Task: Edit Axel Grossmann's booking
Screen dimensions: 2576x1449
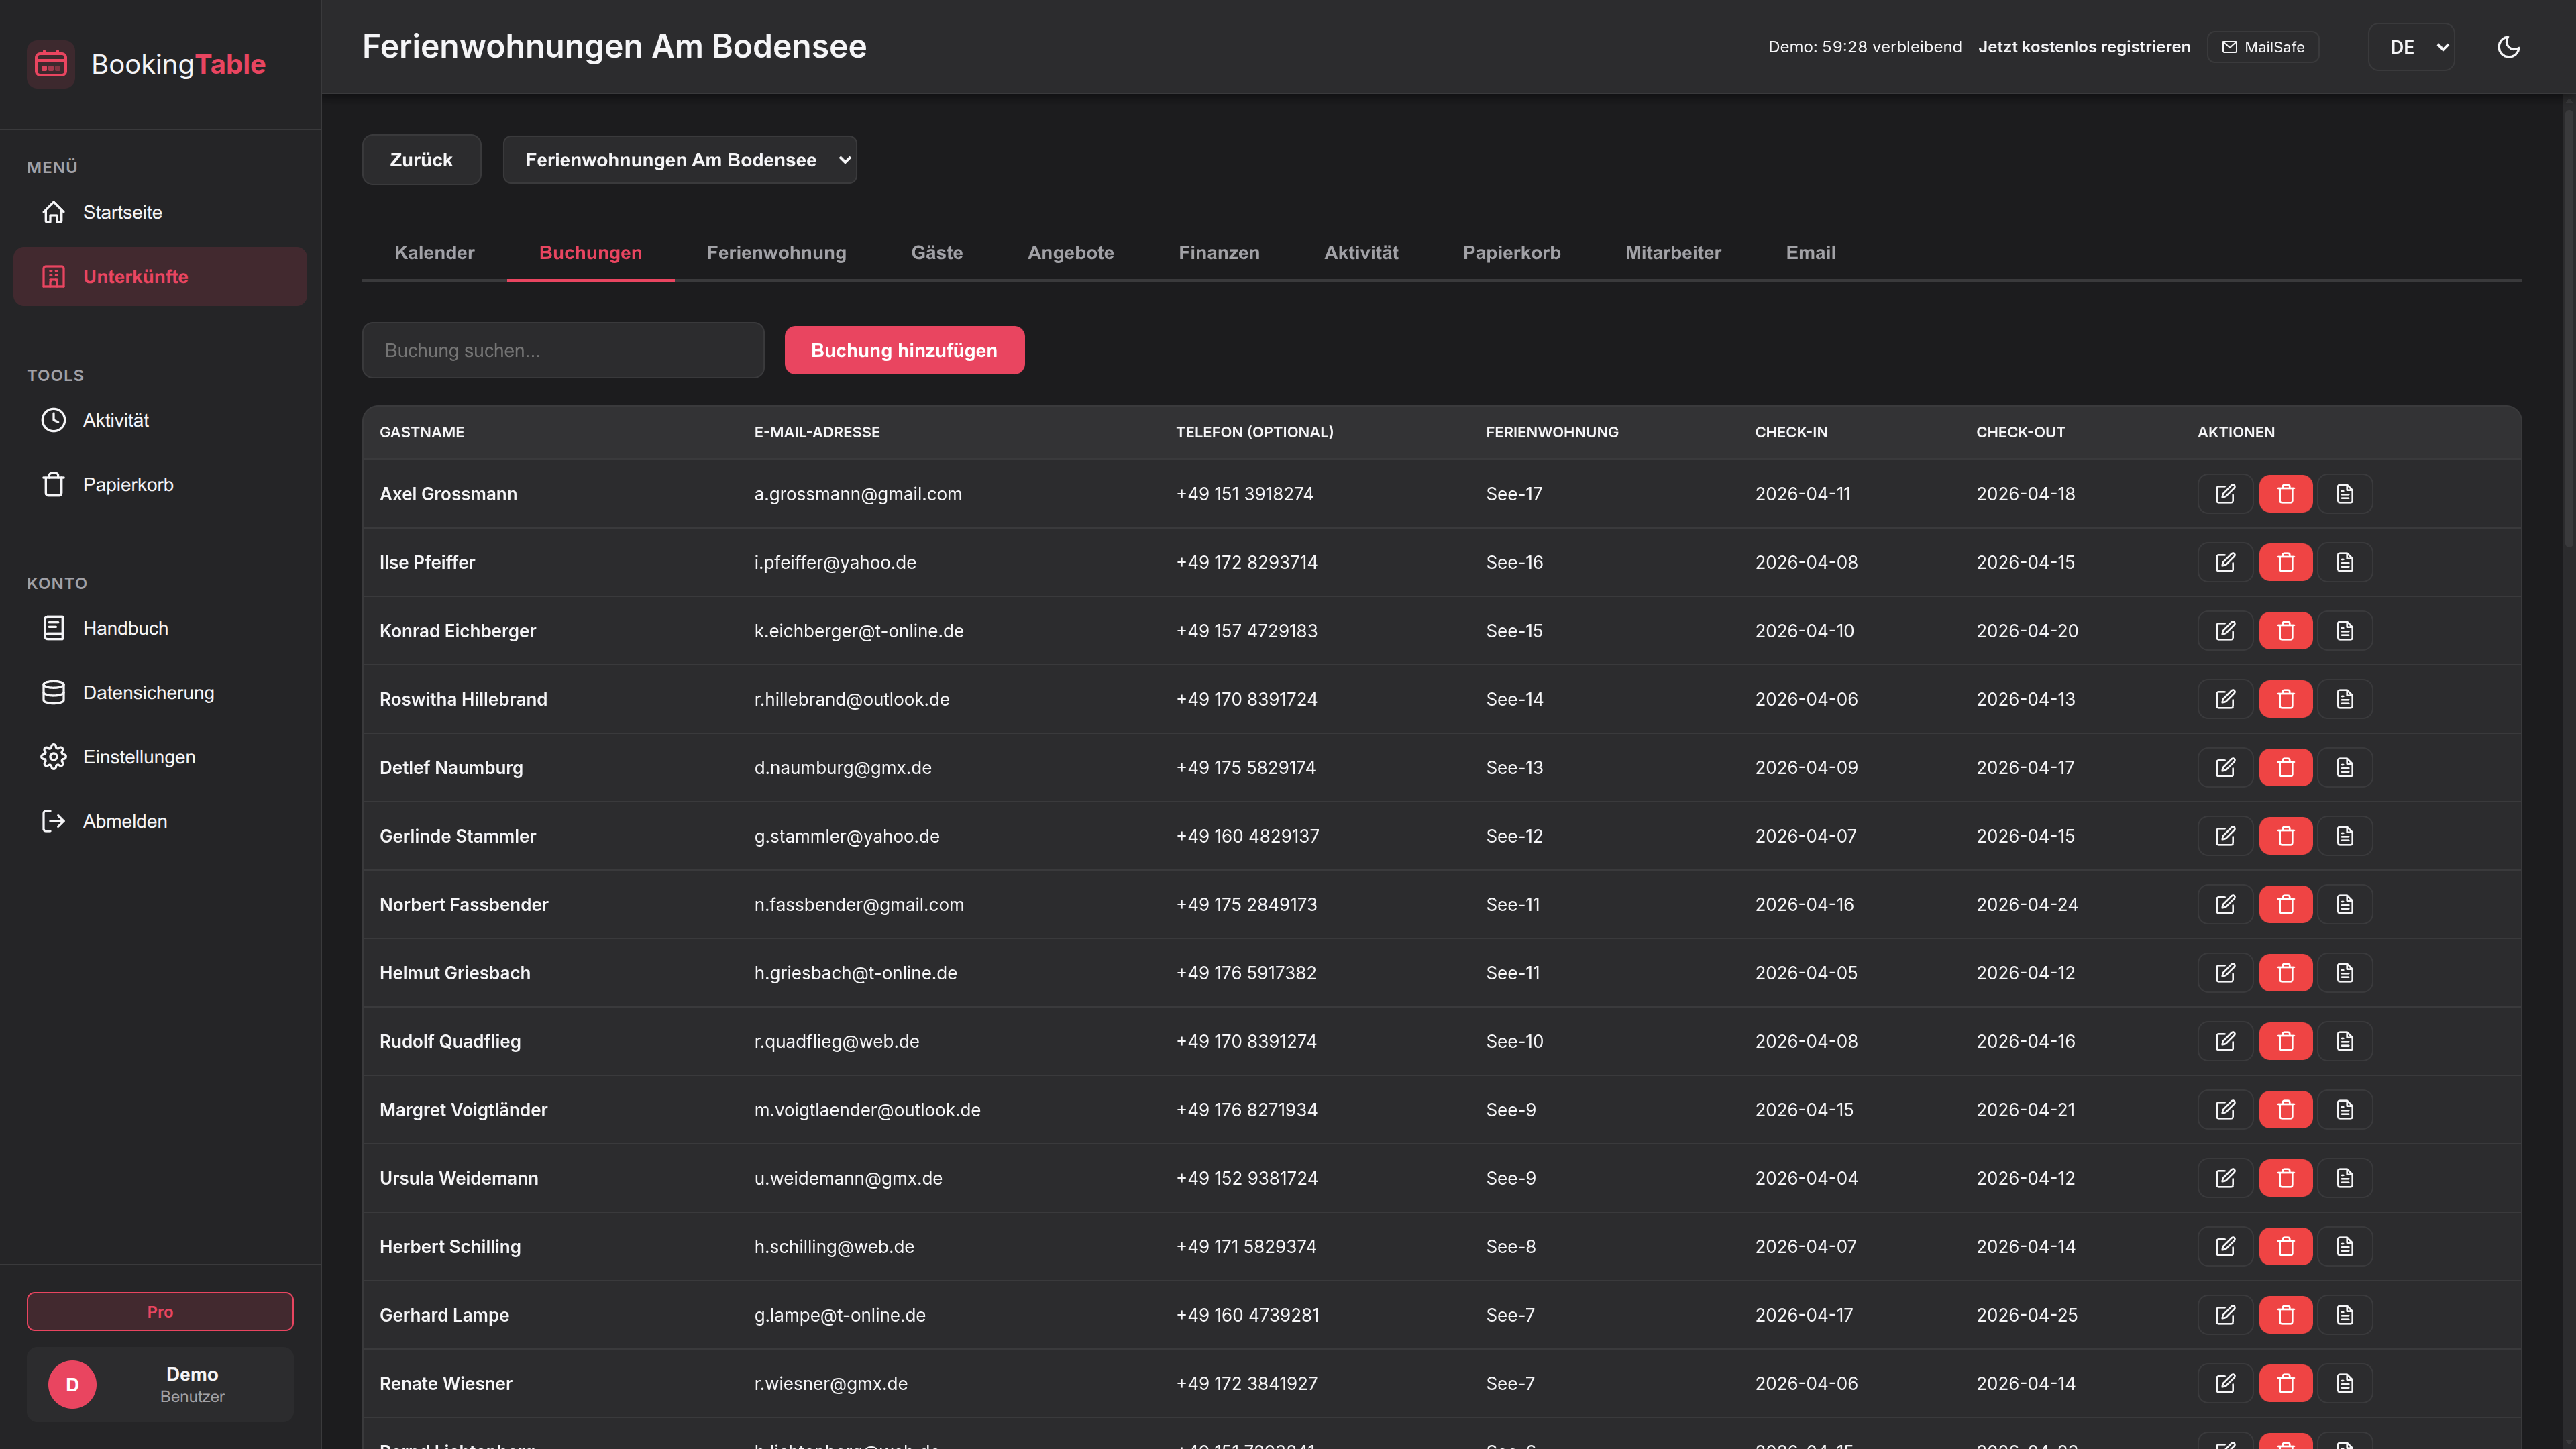Action: [x=2225, y=494]
